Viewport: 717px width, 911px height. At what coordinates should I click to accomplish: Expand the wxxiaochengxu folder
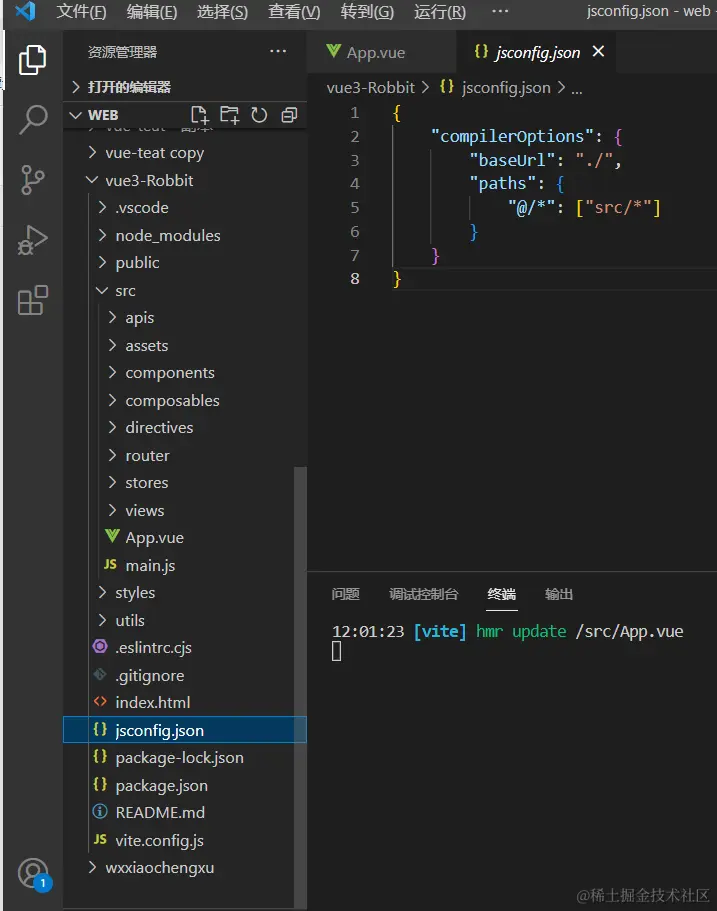coord(185,867)
